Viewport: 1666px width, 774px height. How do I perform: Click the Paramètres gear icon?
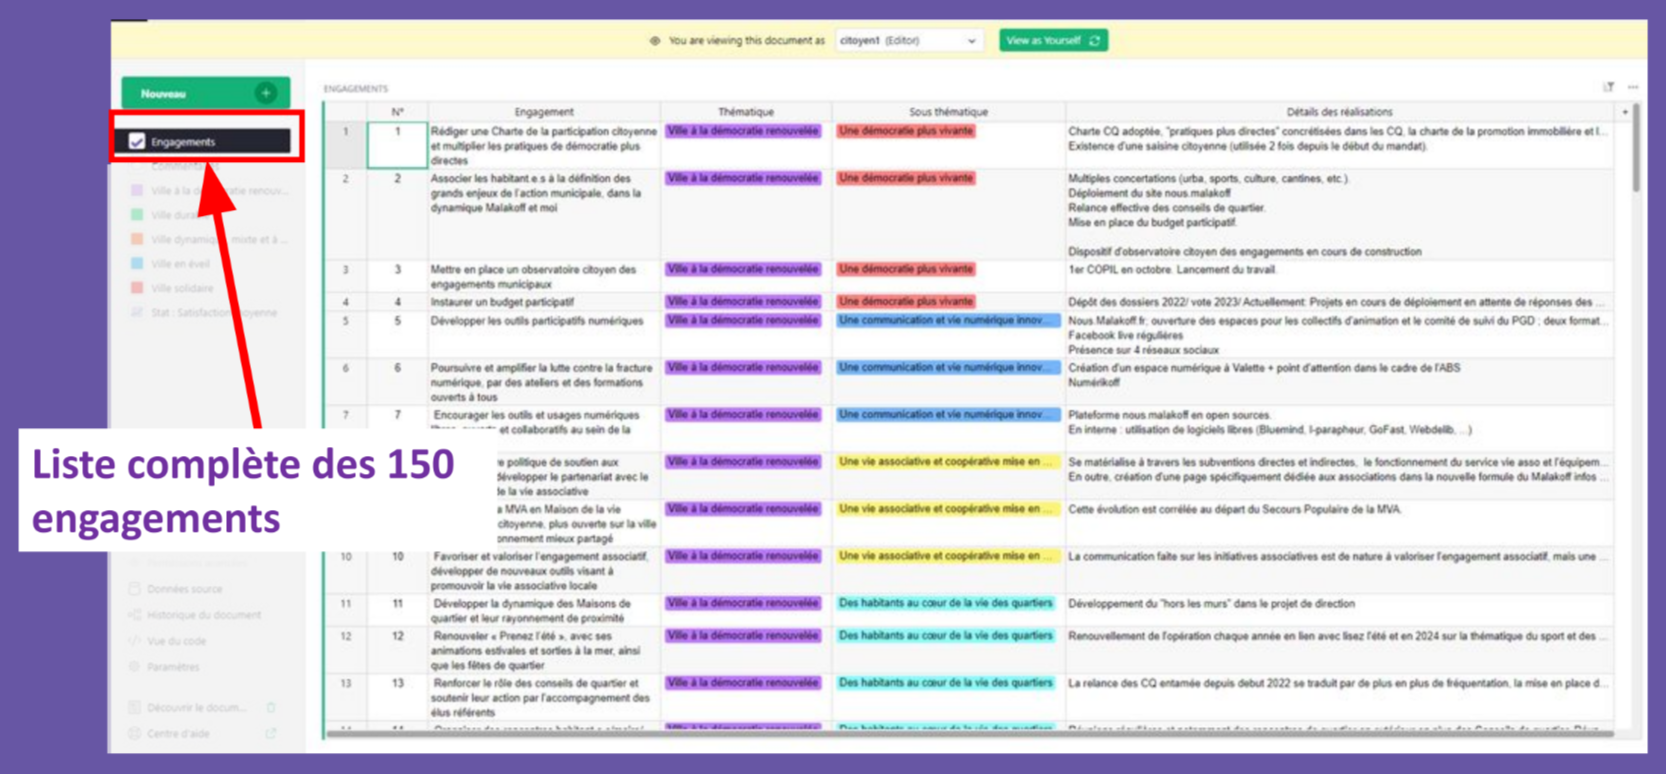point(135,667)
